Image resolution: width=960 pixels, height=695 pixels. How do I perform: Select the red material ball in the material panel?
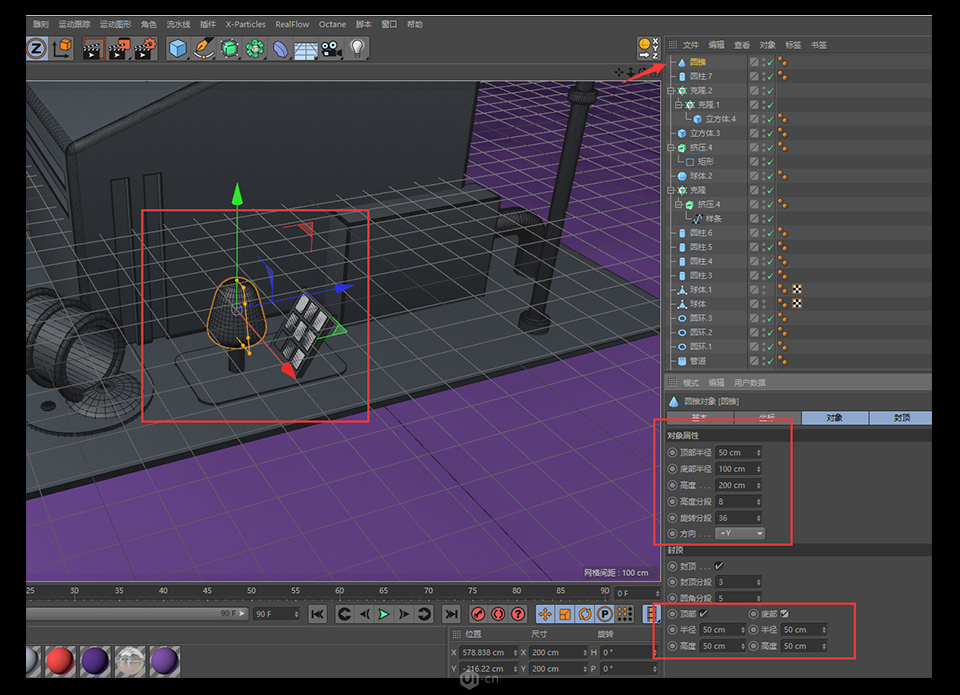pos(60,661)
